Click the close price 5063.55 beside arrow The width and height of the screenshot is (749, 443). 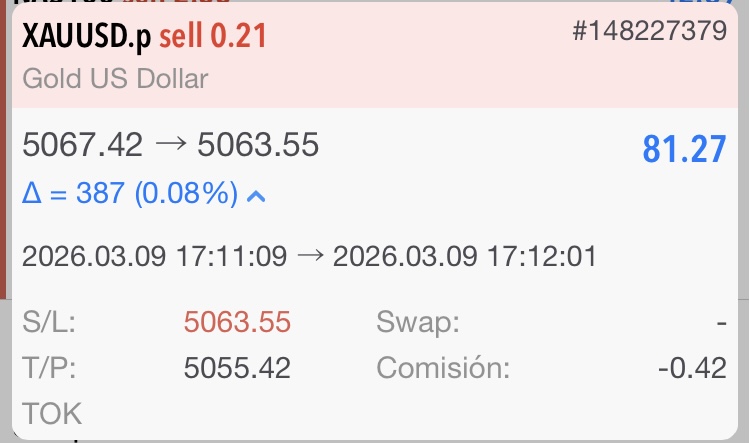point(258,147)
